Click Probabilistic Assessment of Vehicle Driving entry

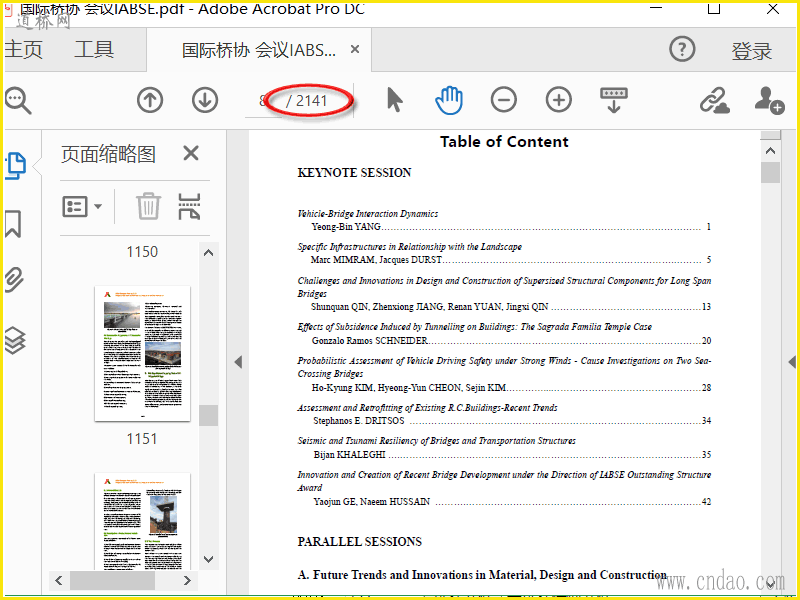[504, 367]
